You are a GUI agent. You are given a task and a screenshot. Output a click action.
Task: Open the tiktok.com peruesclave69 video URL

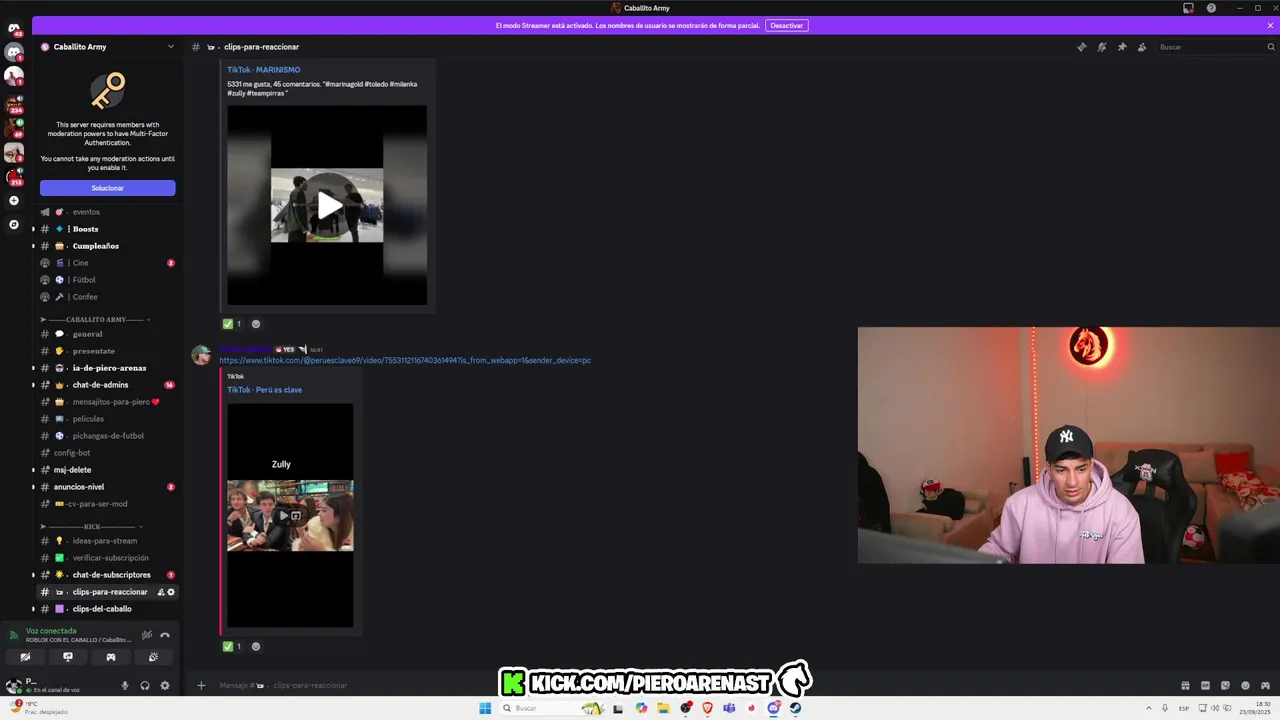pos(405,360)
